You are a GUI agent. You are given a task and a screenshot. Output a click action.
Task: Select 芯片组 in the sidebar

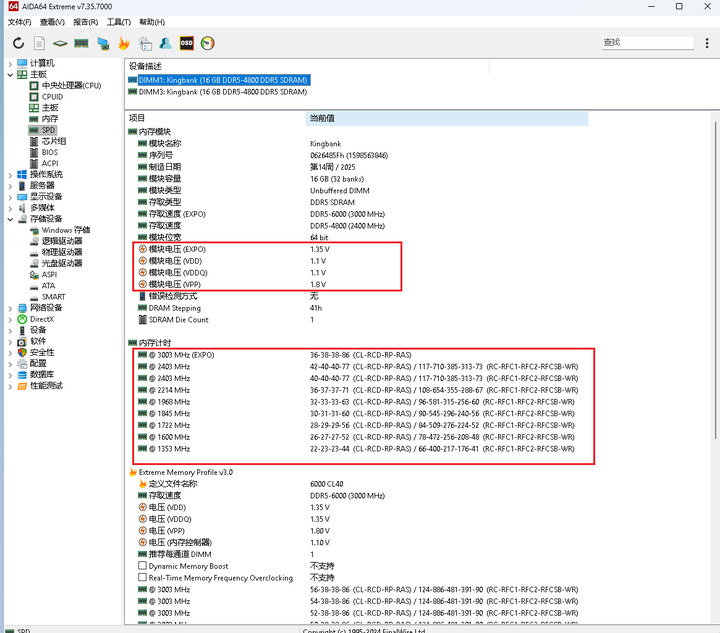pyautogui.click(x=54, y=141)
